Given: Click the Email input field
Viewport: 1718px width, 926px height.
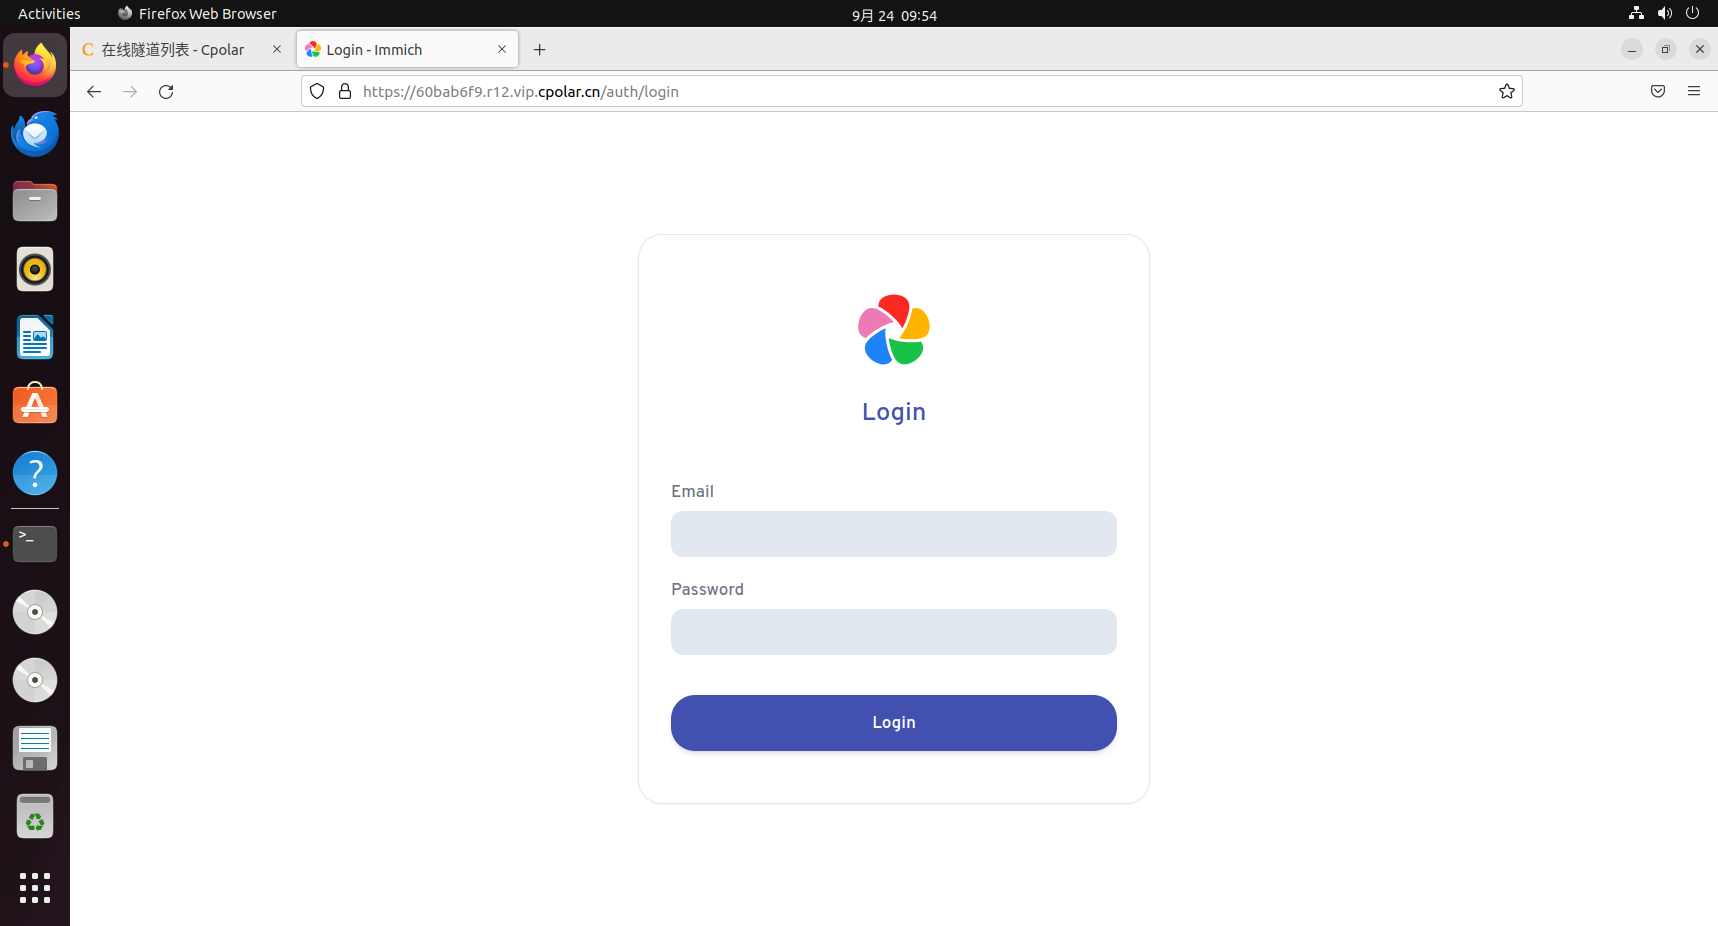Looking at the screenshot, I should [893, 534].
